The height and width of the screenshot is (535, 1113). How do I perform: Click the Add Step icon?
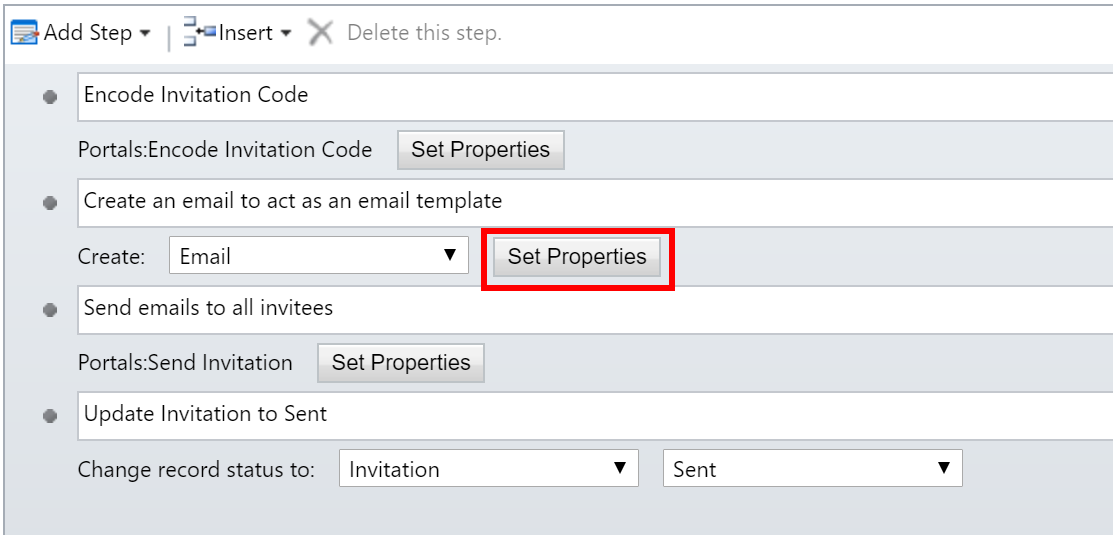pos(25,33)
